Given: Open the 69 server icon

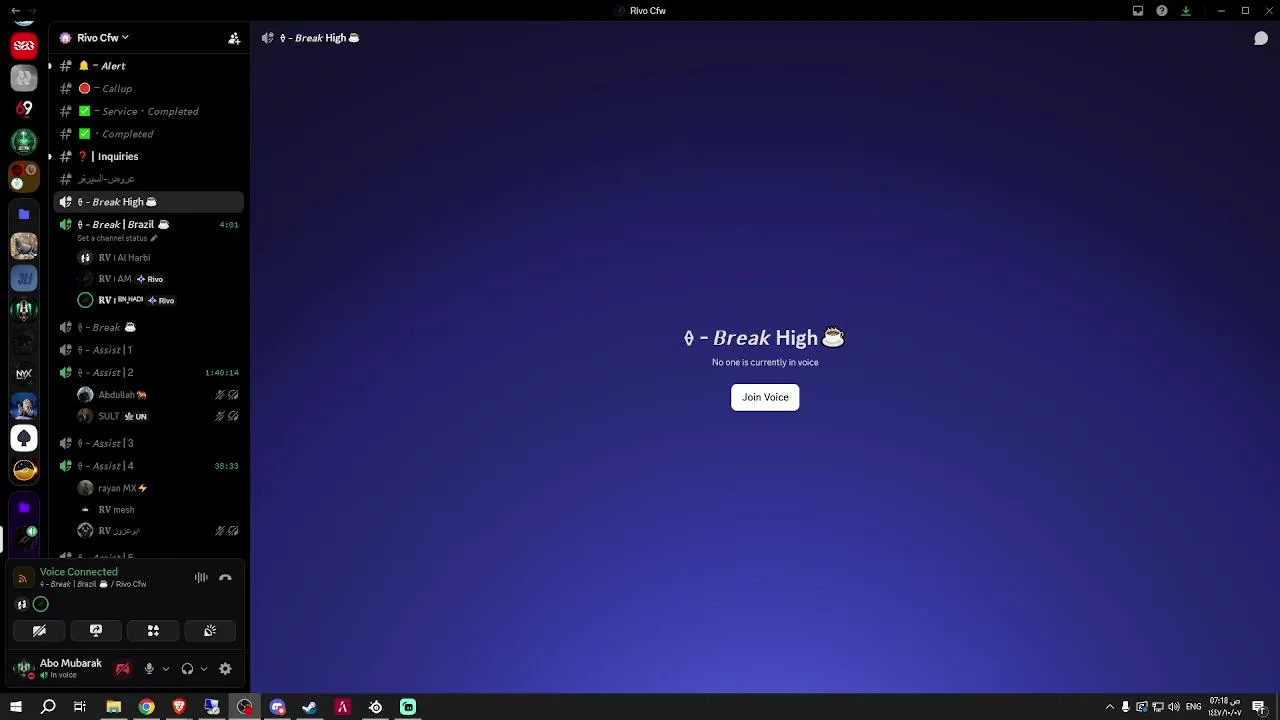Looking at the screenshot, I should [24, 108].
